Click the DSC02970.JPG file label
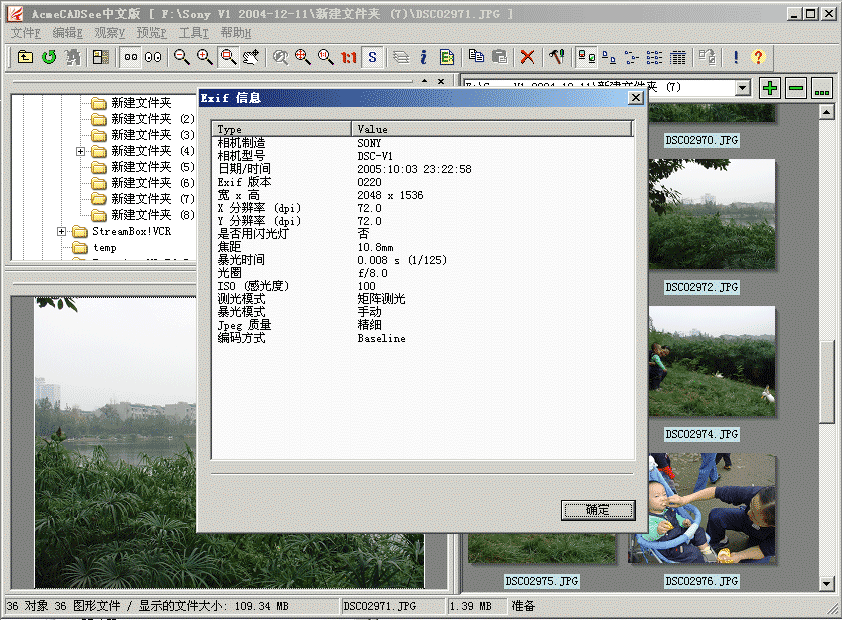 tap(702, 141)
